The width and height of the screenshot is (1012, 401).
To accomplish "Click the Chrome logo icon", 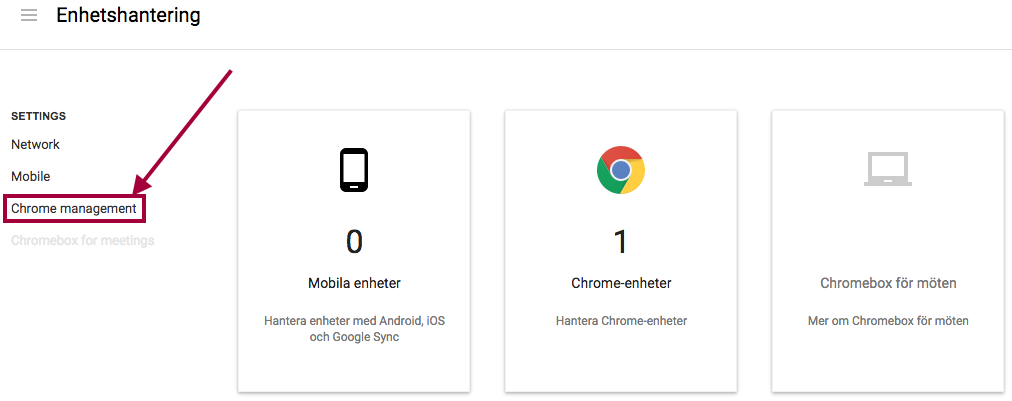I will coord(621,170).
